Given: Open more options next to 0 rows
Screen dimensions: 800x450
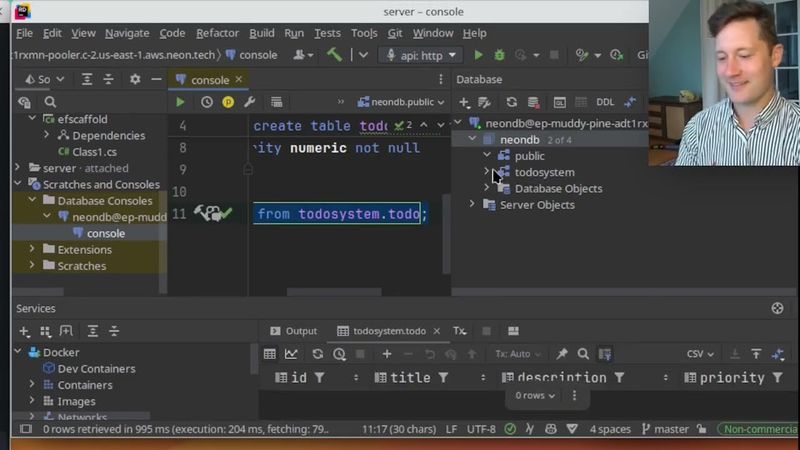Looking at the screenshot, I should [x=574, y=395].
